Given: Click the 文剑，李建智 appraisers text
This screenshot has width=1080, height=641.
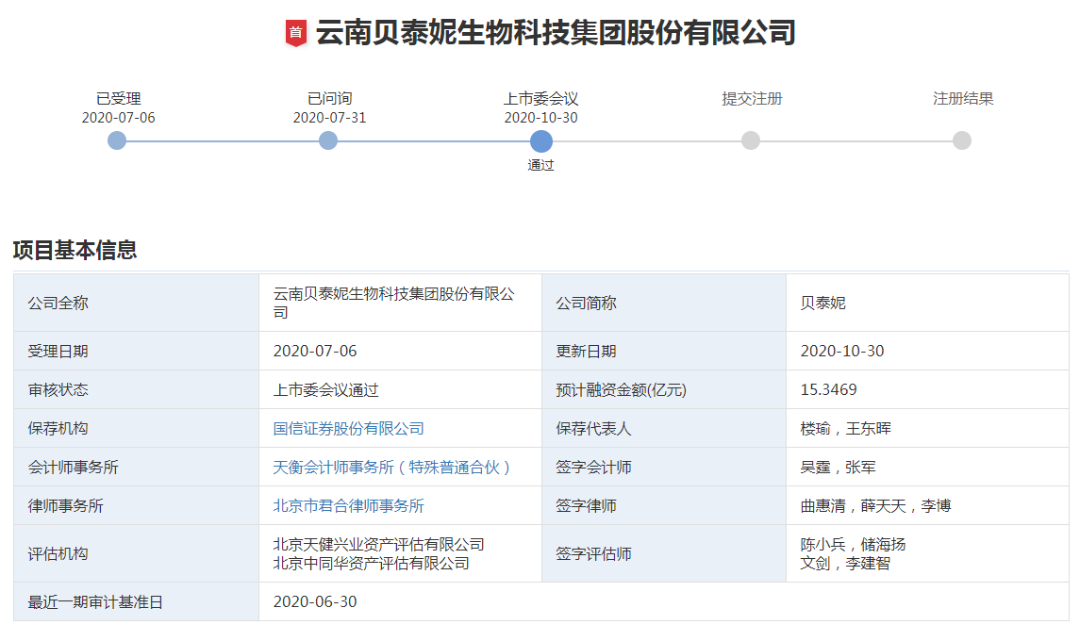Looking at the screenshot, I should coord(845,563).
